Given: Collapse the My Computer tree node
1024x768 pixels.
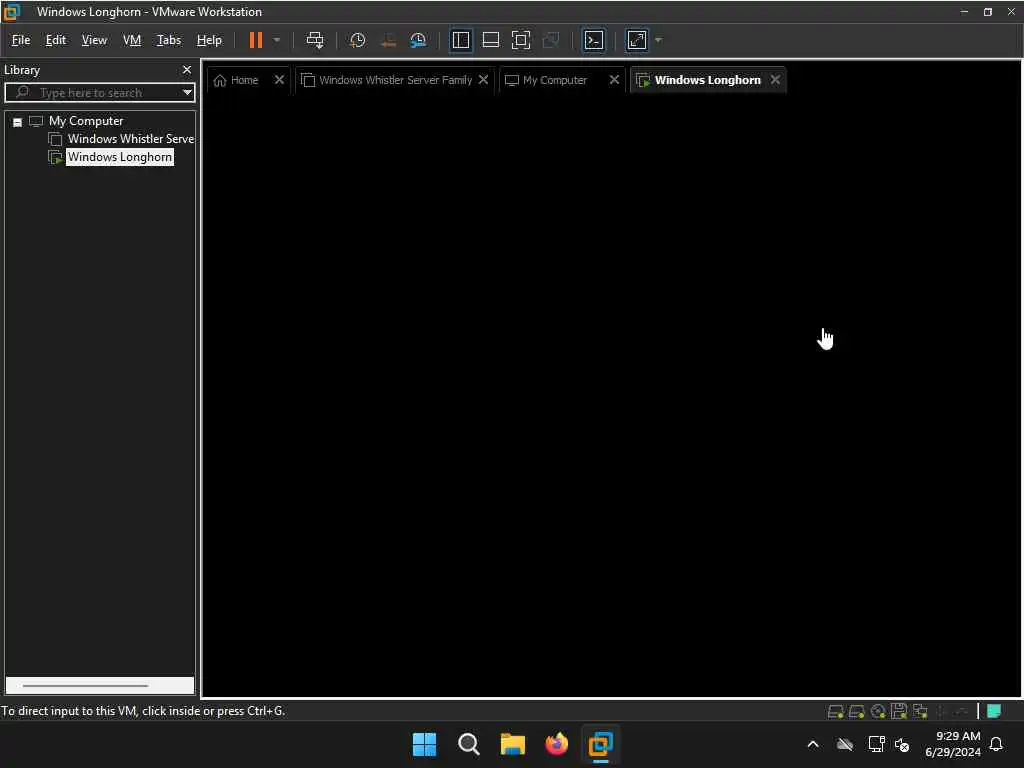Looking at the screenshot, I should pyautogui.click(x=18, y=122).
